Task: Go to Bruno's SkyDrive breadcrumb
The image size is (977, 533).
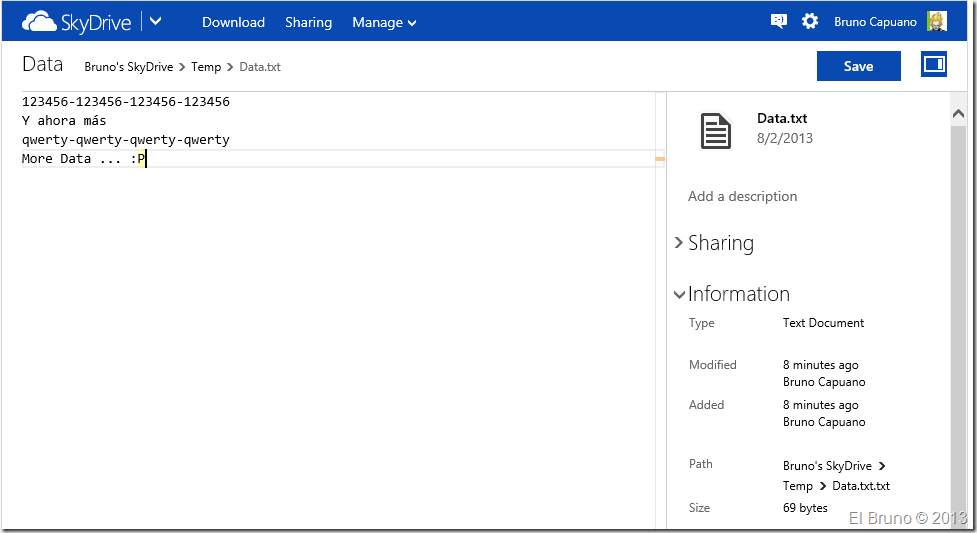Action: tap(128, 67)
